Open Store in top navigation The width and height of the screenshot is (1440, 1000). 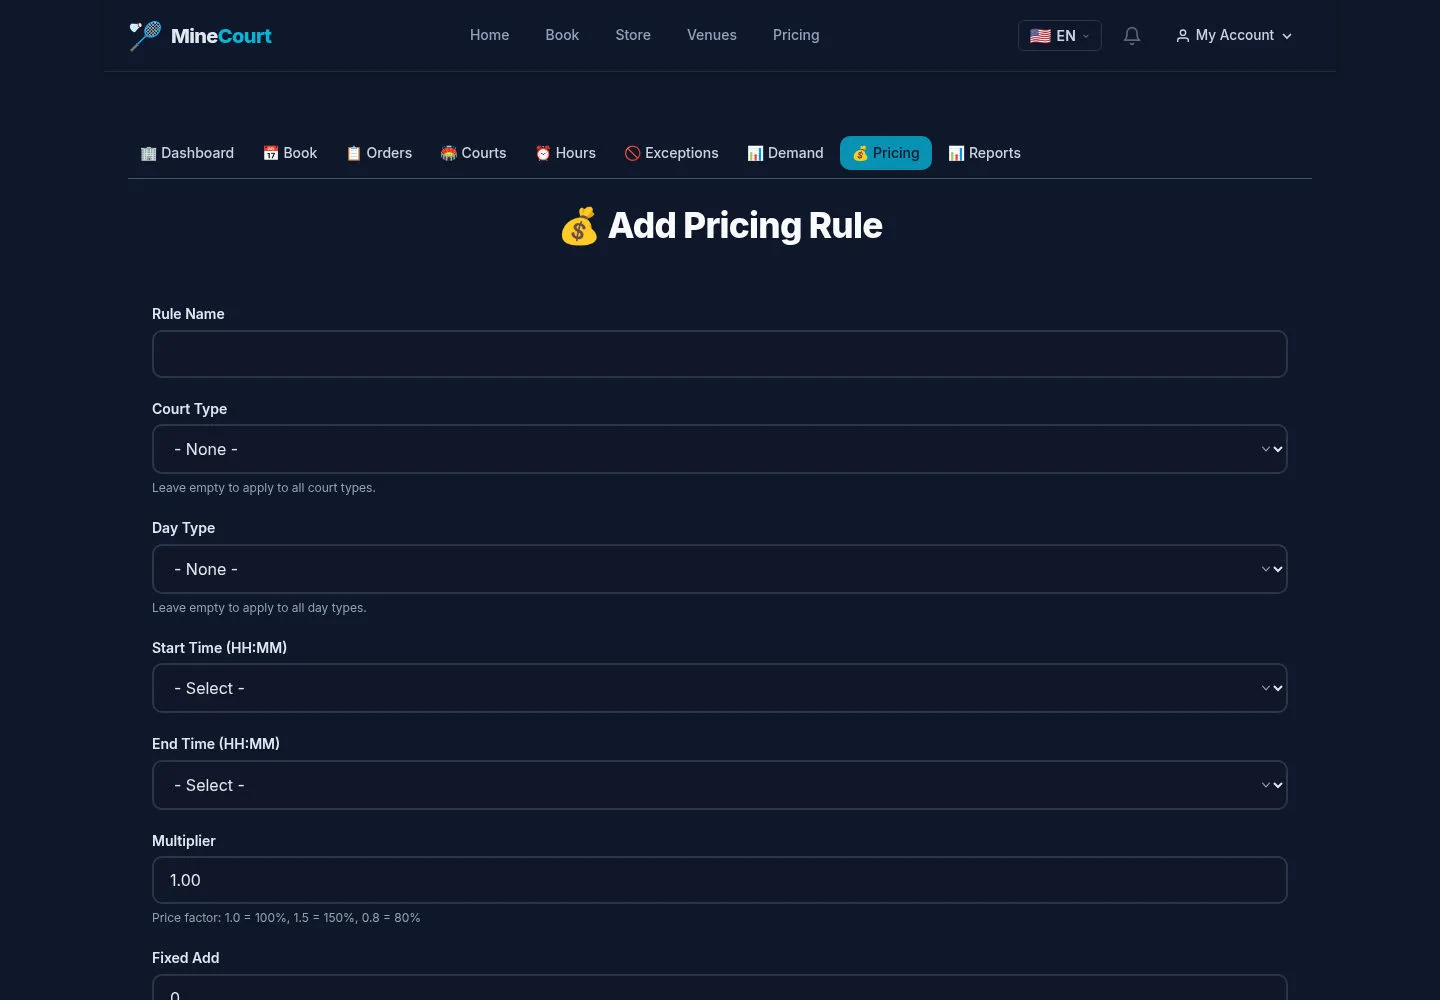point(633,35)
